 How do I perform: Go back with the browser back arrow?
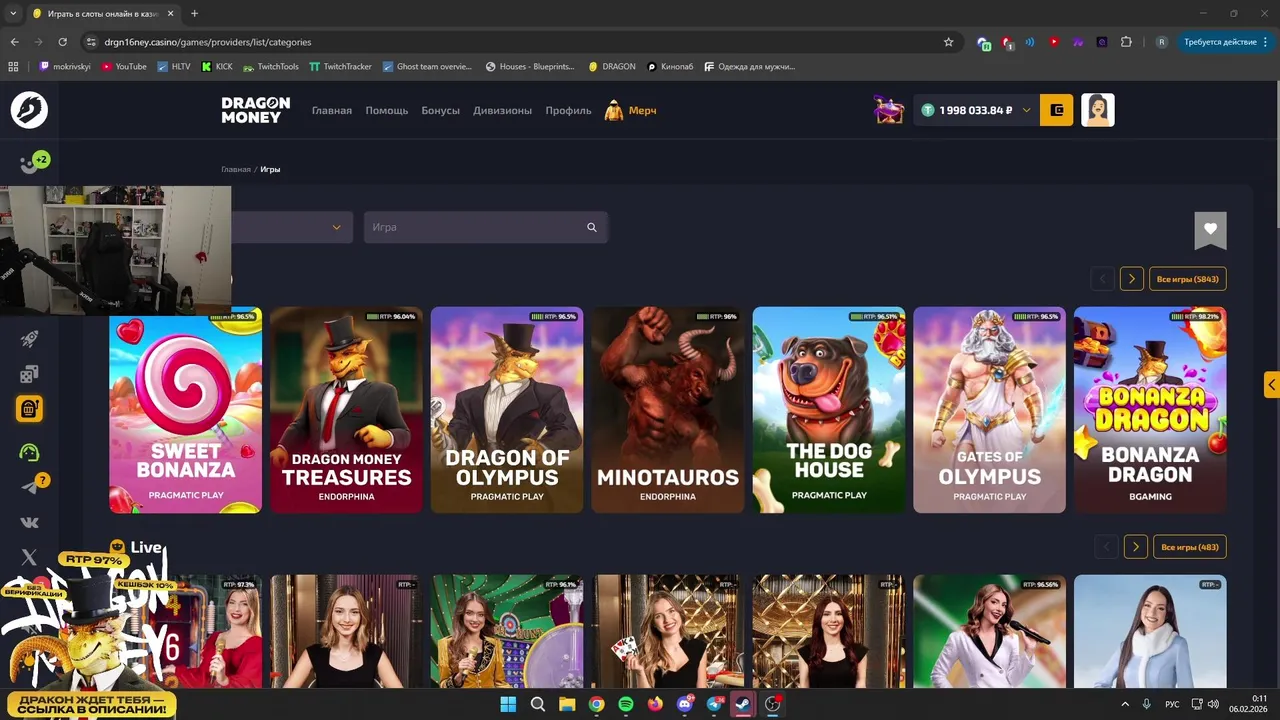(x=14, y=42)
